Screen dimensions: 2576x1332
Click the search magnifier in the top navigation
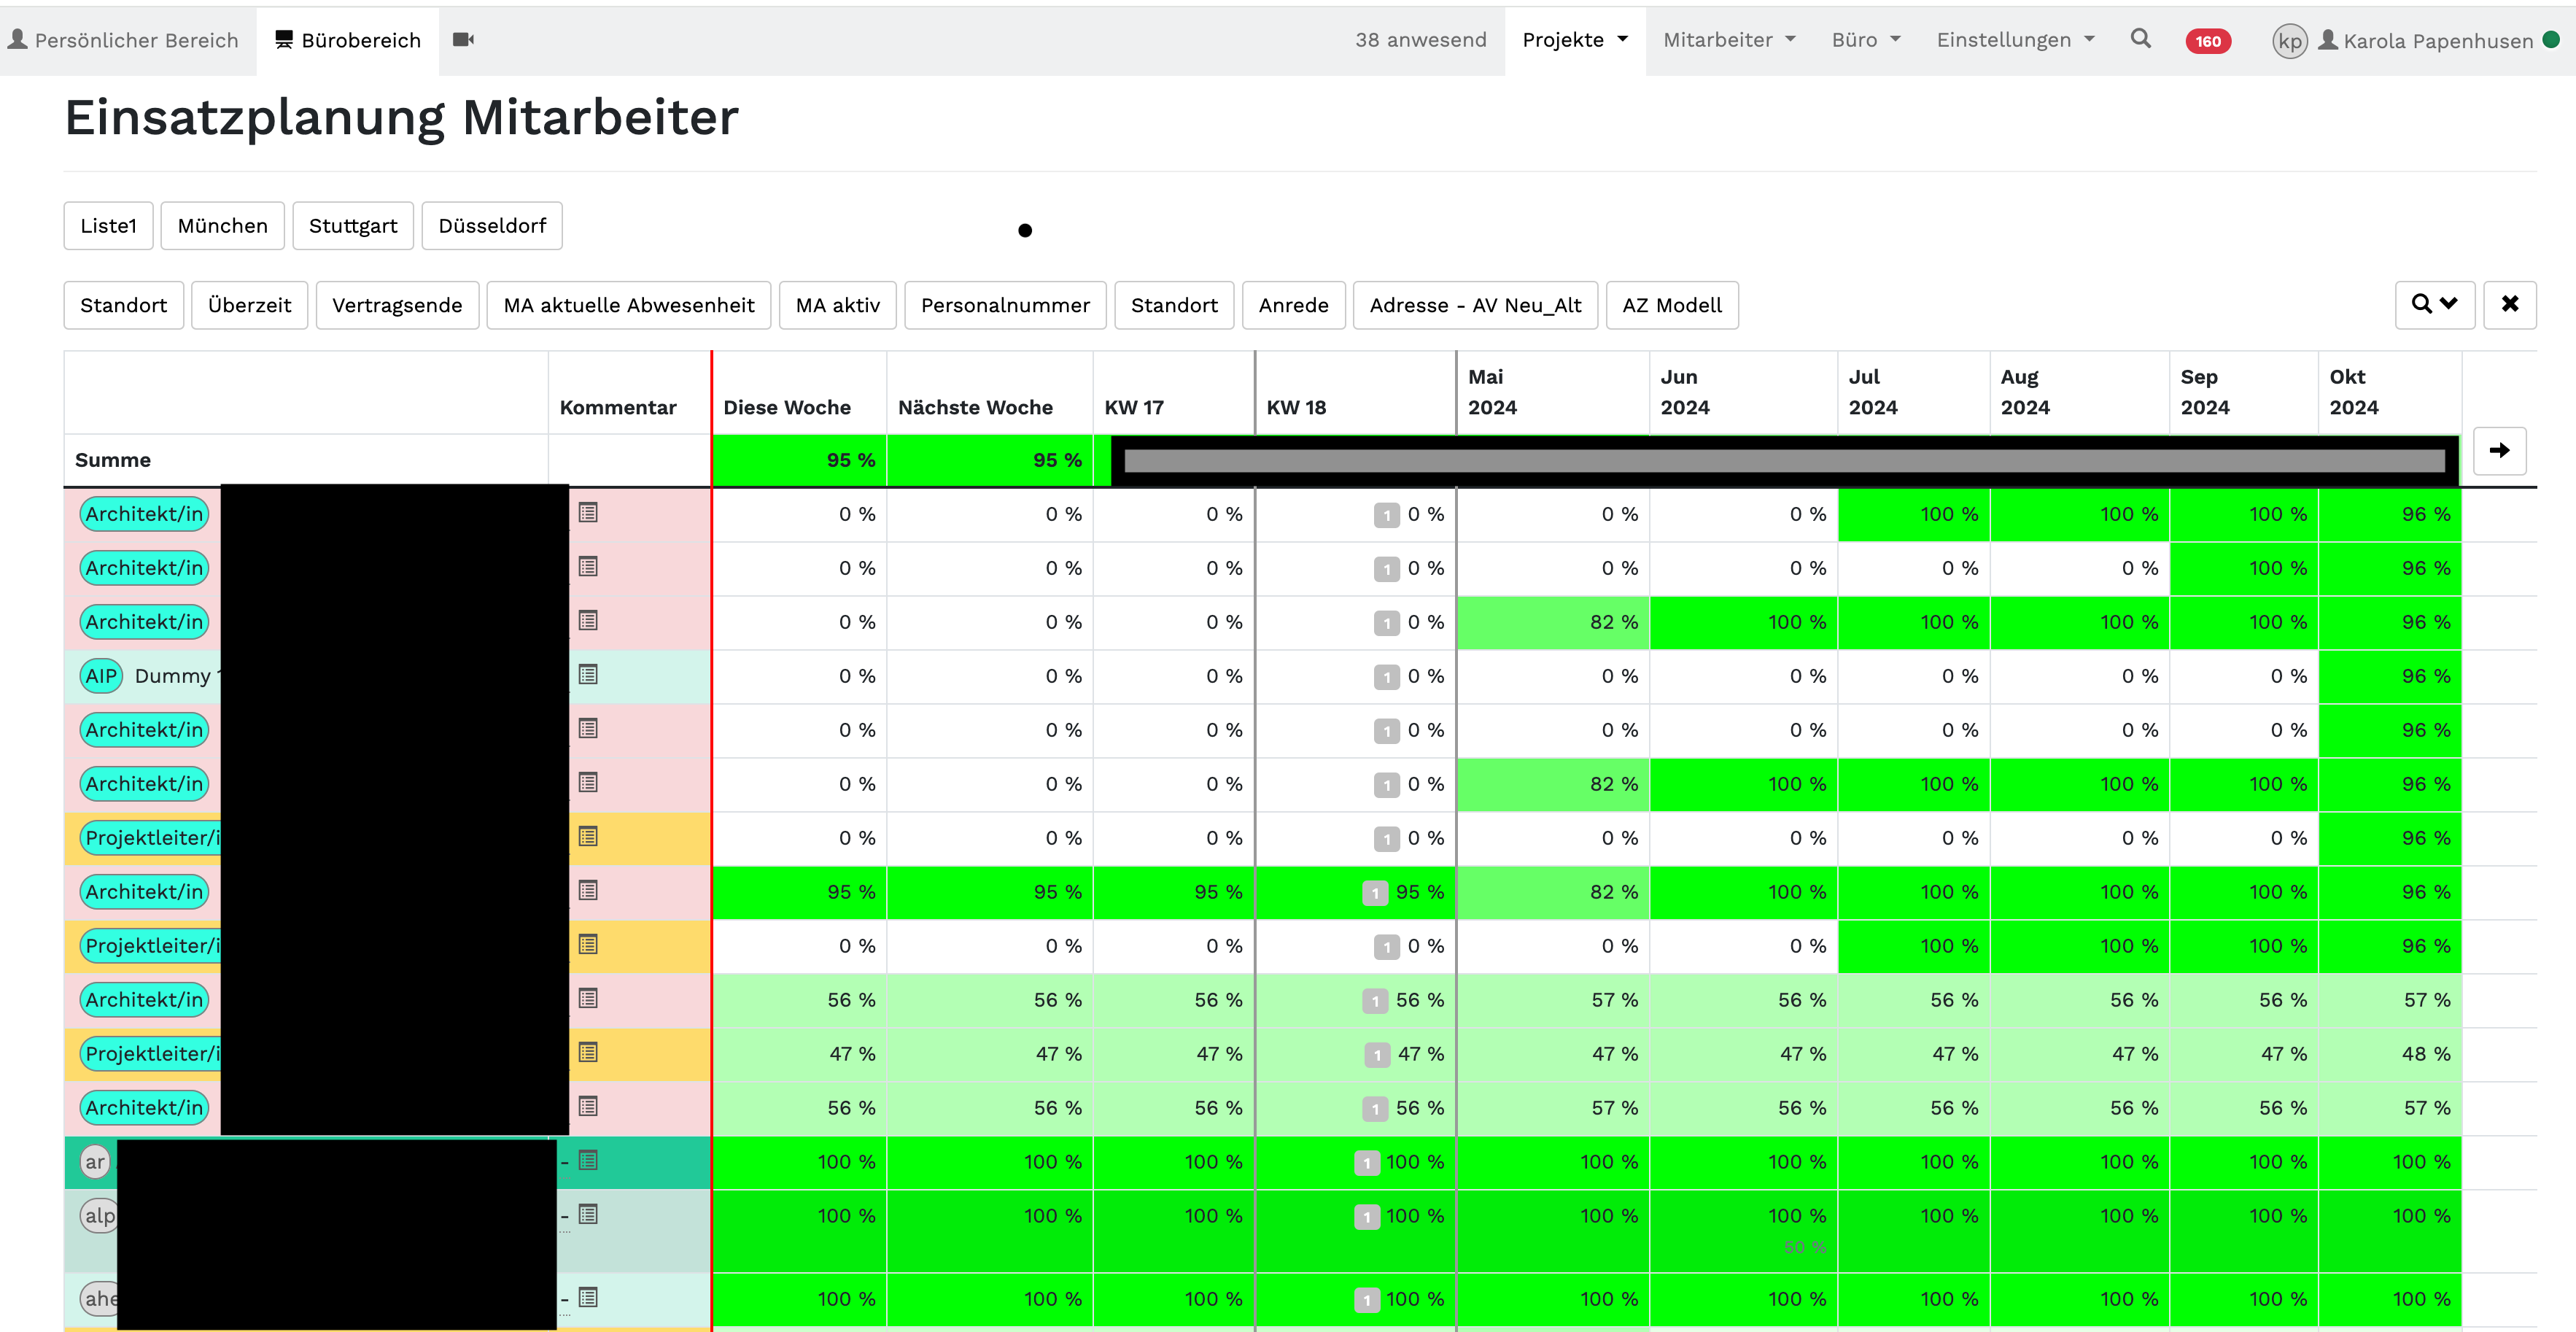[2140, 39]
